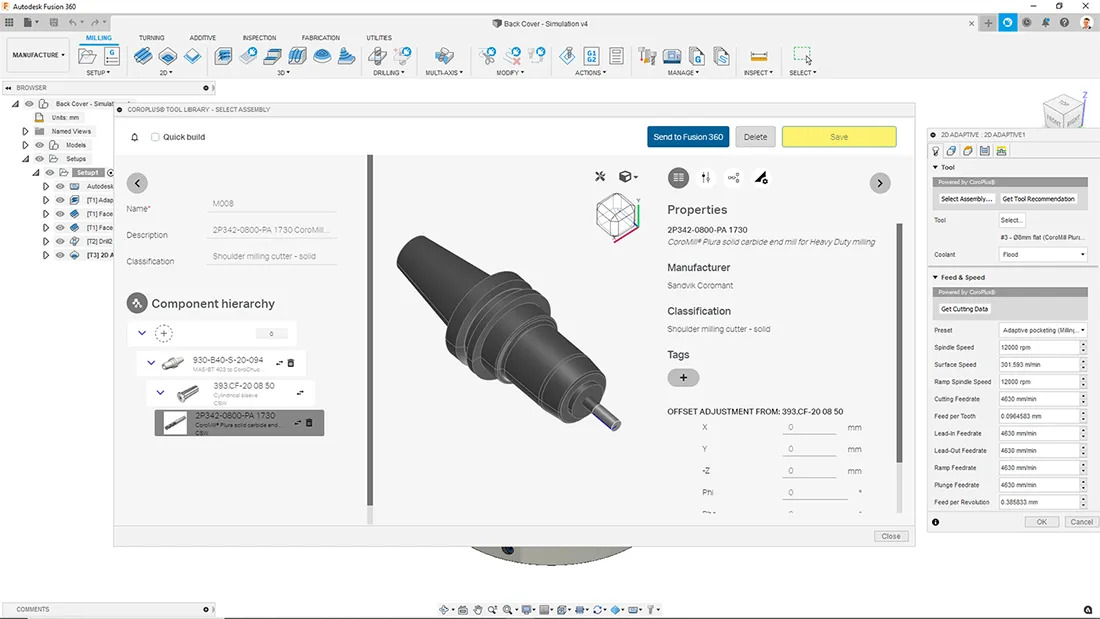
Task: Collapse the Feed & Speed section
Action: 935,277
